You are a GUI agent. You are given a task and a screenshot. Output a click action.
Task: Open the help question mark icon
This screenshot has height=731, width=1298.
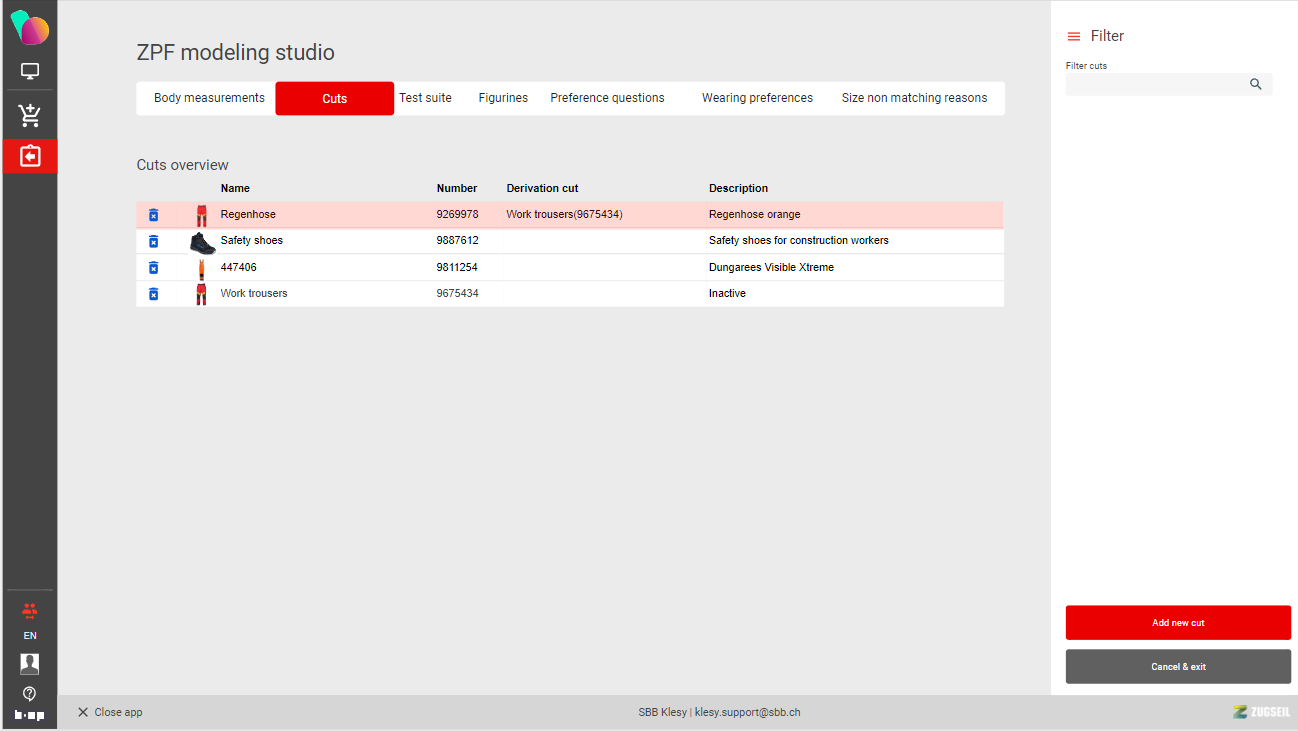pos(30,693)
